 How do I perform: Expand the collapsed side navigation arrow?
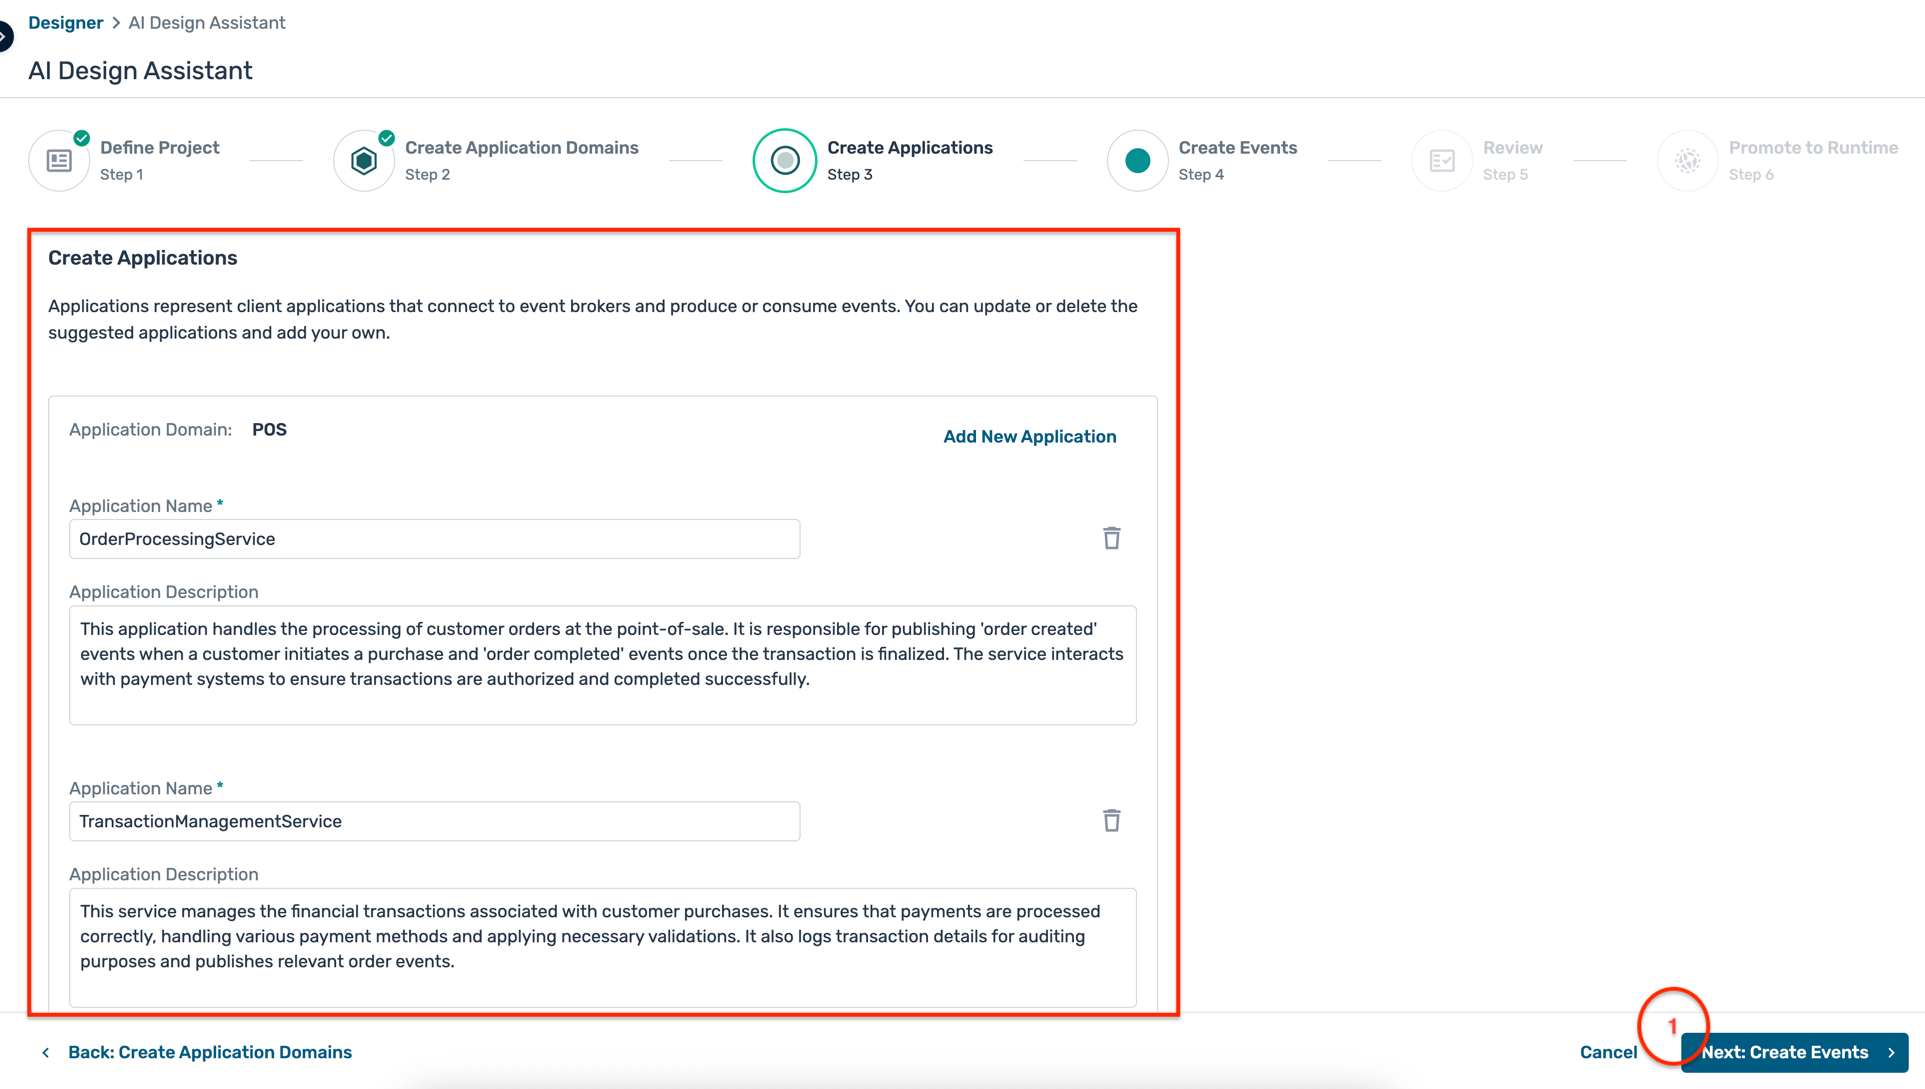(5, 37)
